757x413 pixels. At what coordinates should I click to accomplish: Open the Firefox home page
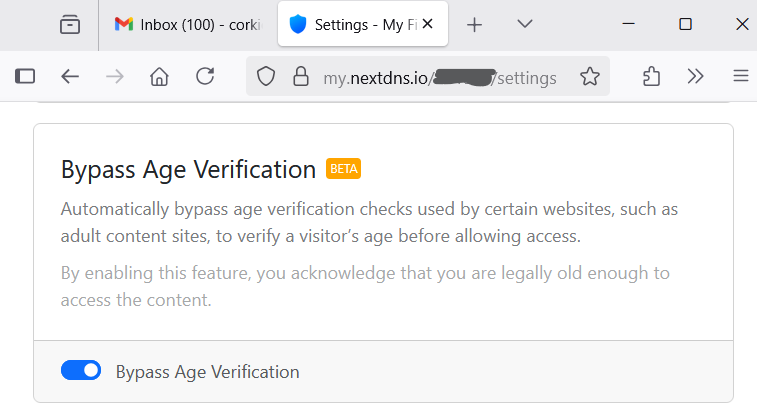tap(159, 76)
